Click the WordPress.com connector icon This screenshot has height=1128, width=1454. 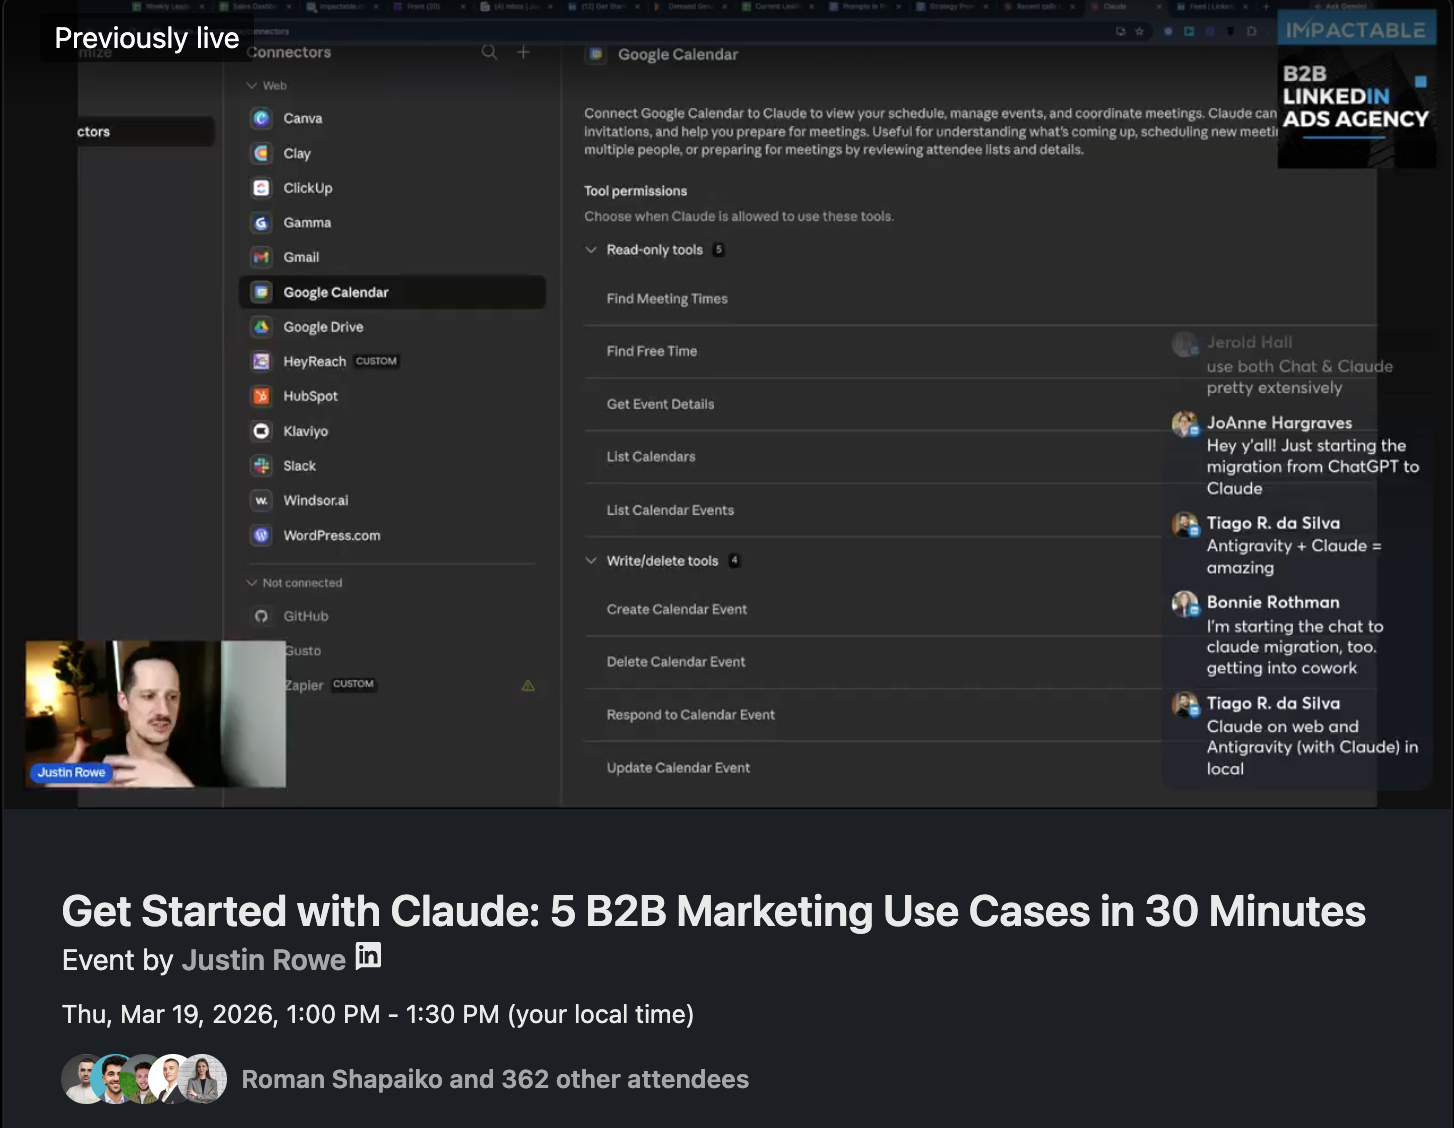261,535
